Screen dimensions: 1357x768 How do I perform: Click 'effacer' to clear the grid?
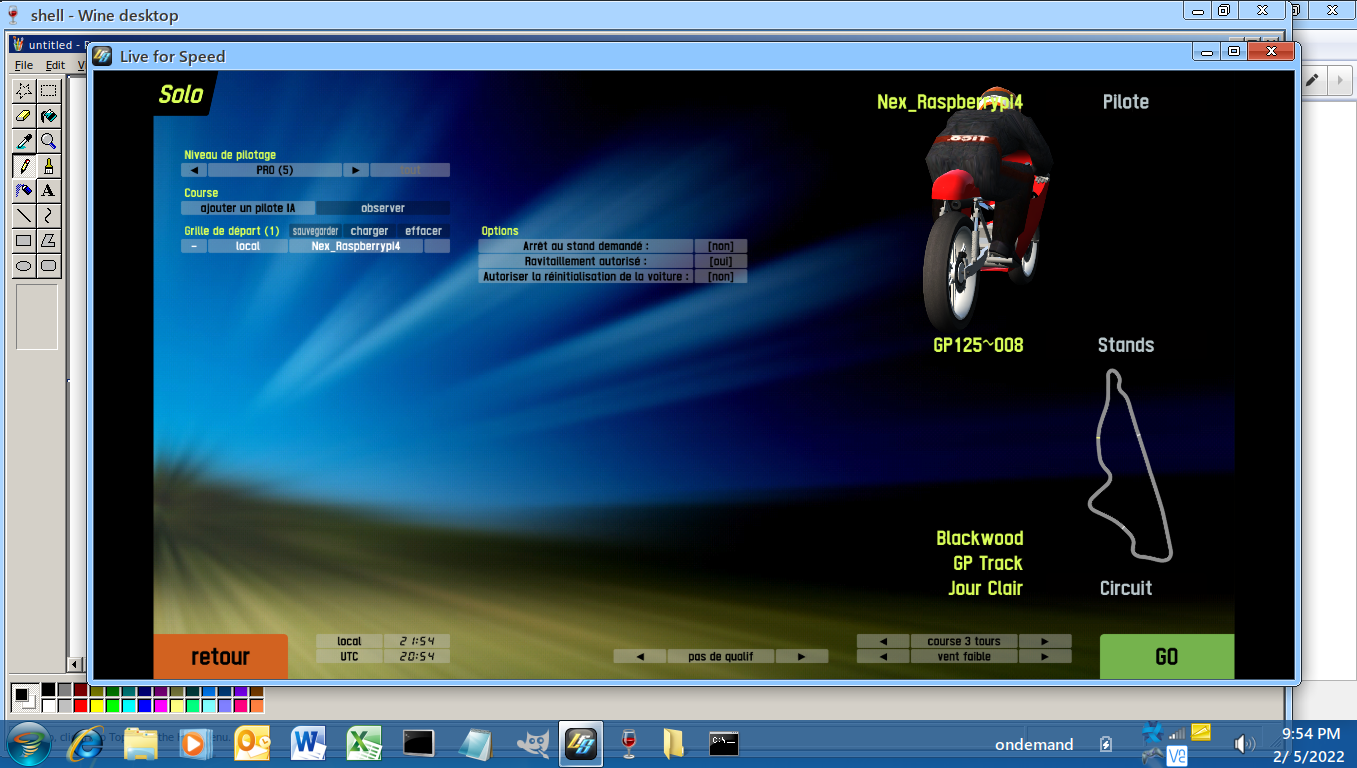pyautogui.click(x=423, y=231)
